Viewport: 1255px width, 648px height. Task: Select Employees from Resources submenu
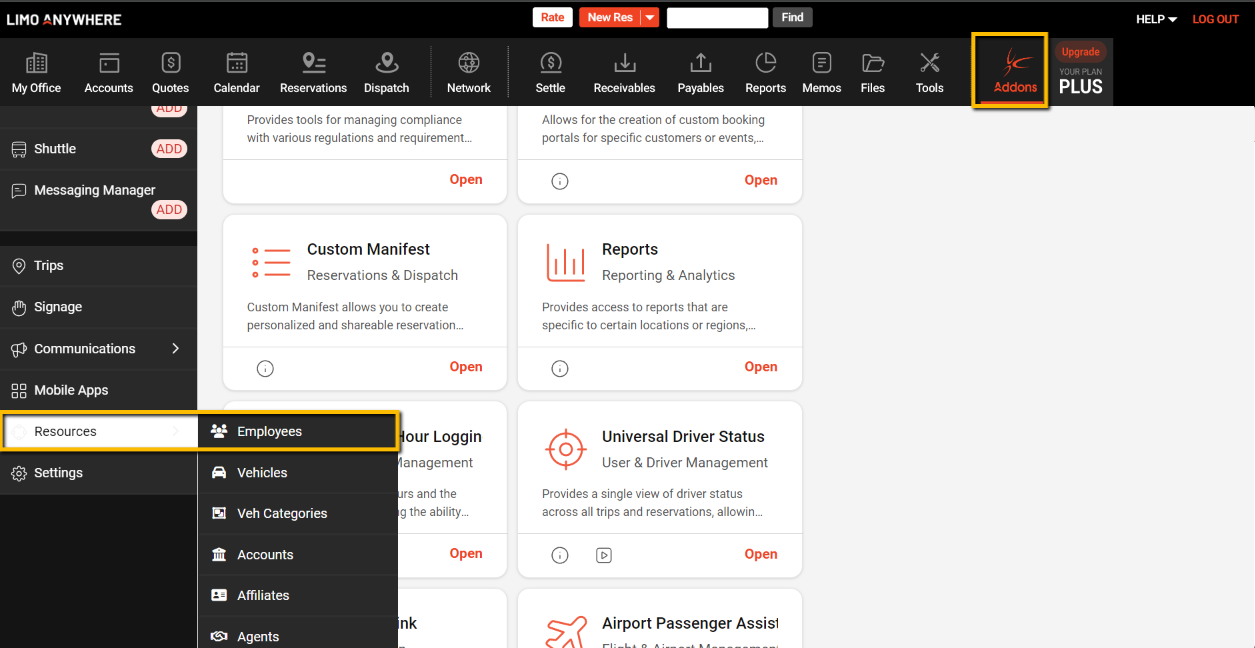click(269, 431)
